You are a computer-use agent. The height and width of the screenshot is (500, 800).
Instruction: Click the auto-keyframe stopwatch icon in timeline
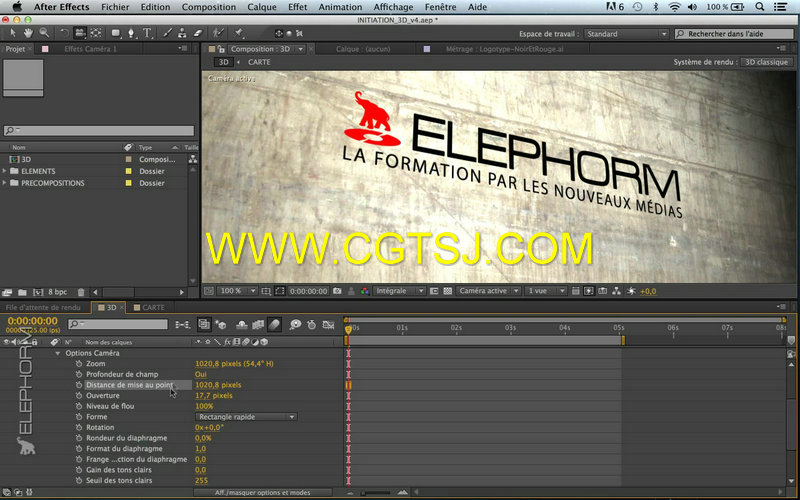coord(311,324)
